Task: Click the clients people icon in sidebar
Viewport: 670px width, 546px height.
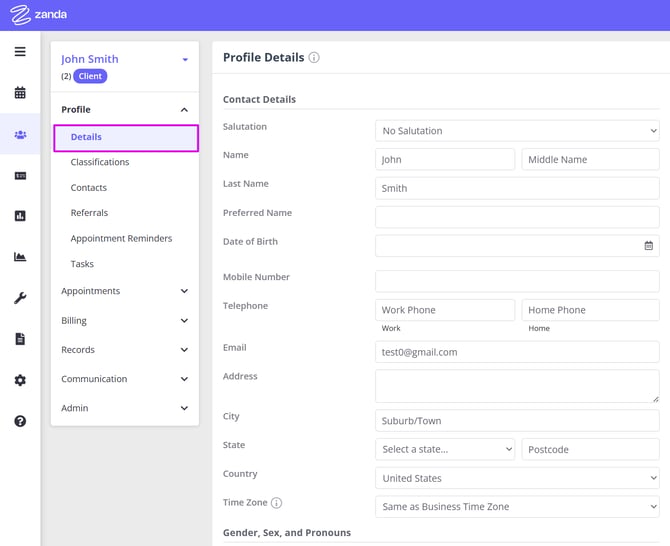Action: (20, 135)
